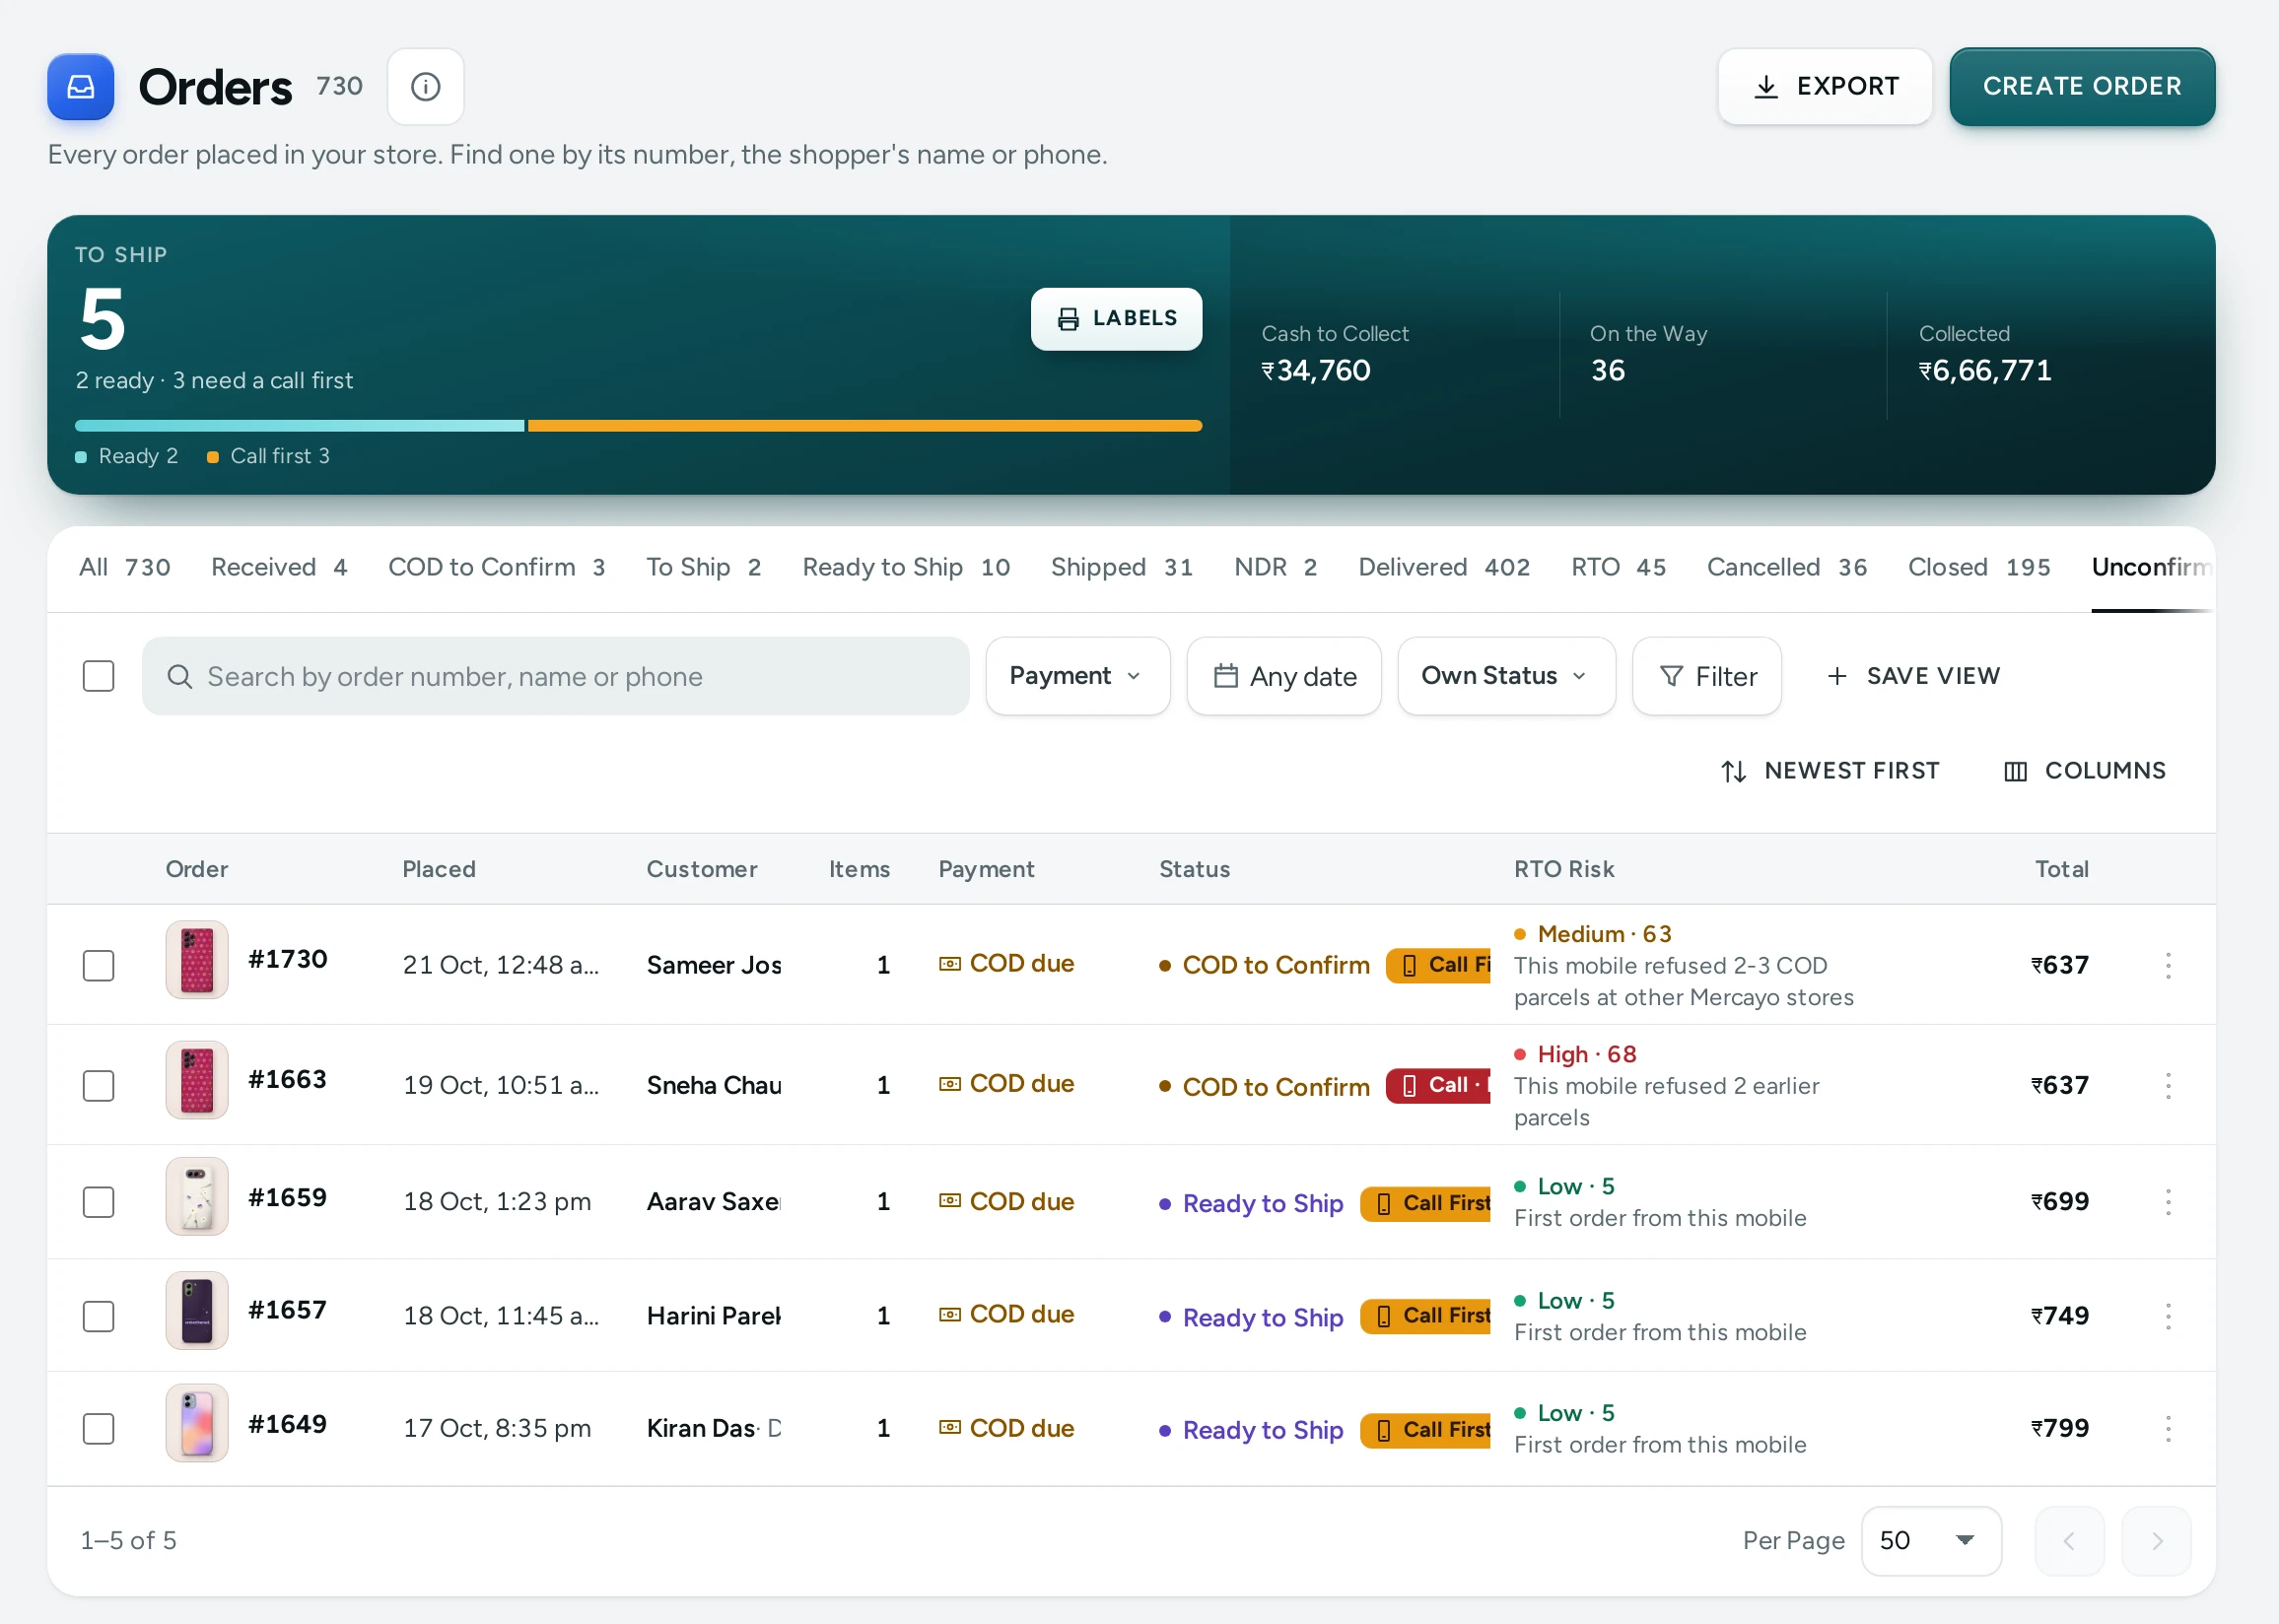
Task: Click the Call First badge on order #1659
Action: coord(1425,1203)
